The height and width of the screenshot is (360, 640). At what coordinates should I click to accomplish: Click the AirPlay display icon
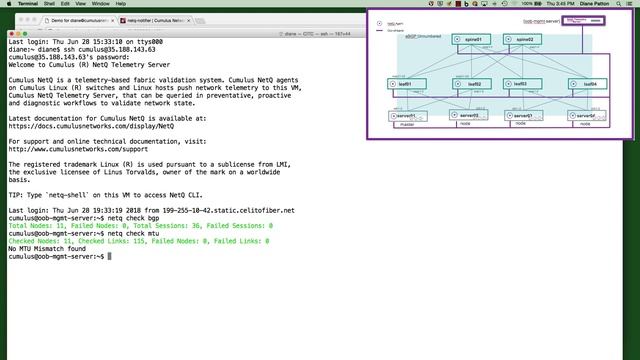tap(484, 4)
